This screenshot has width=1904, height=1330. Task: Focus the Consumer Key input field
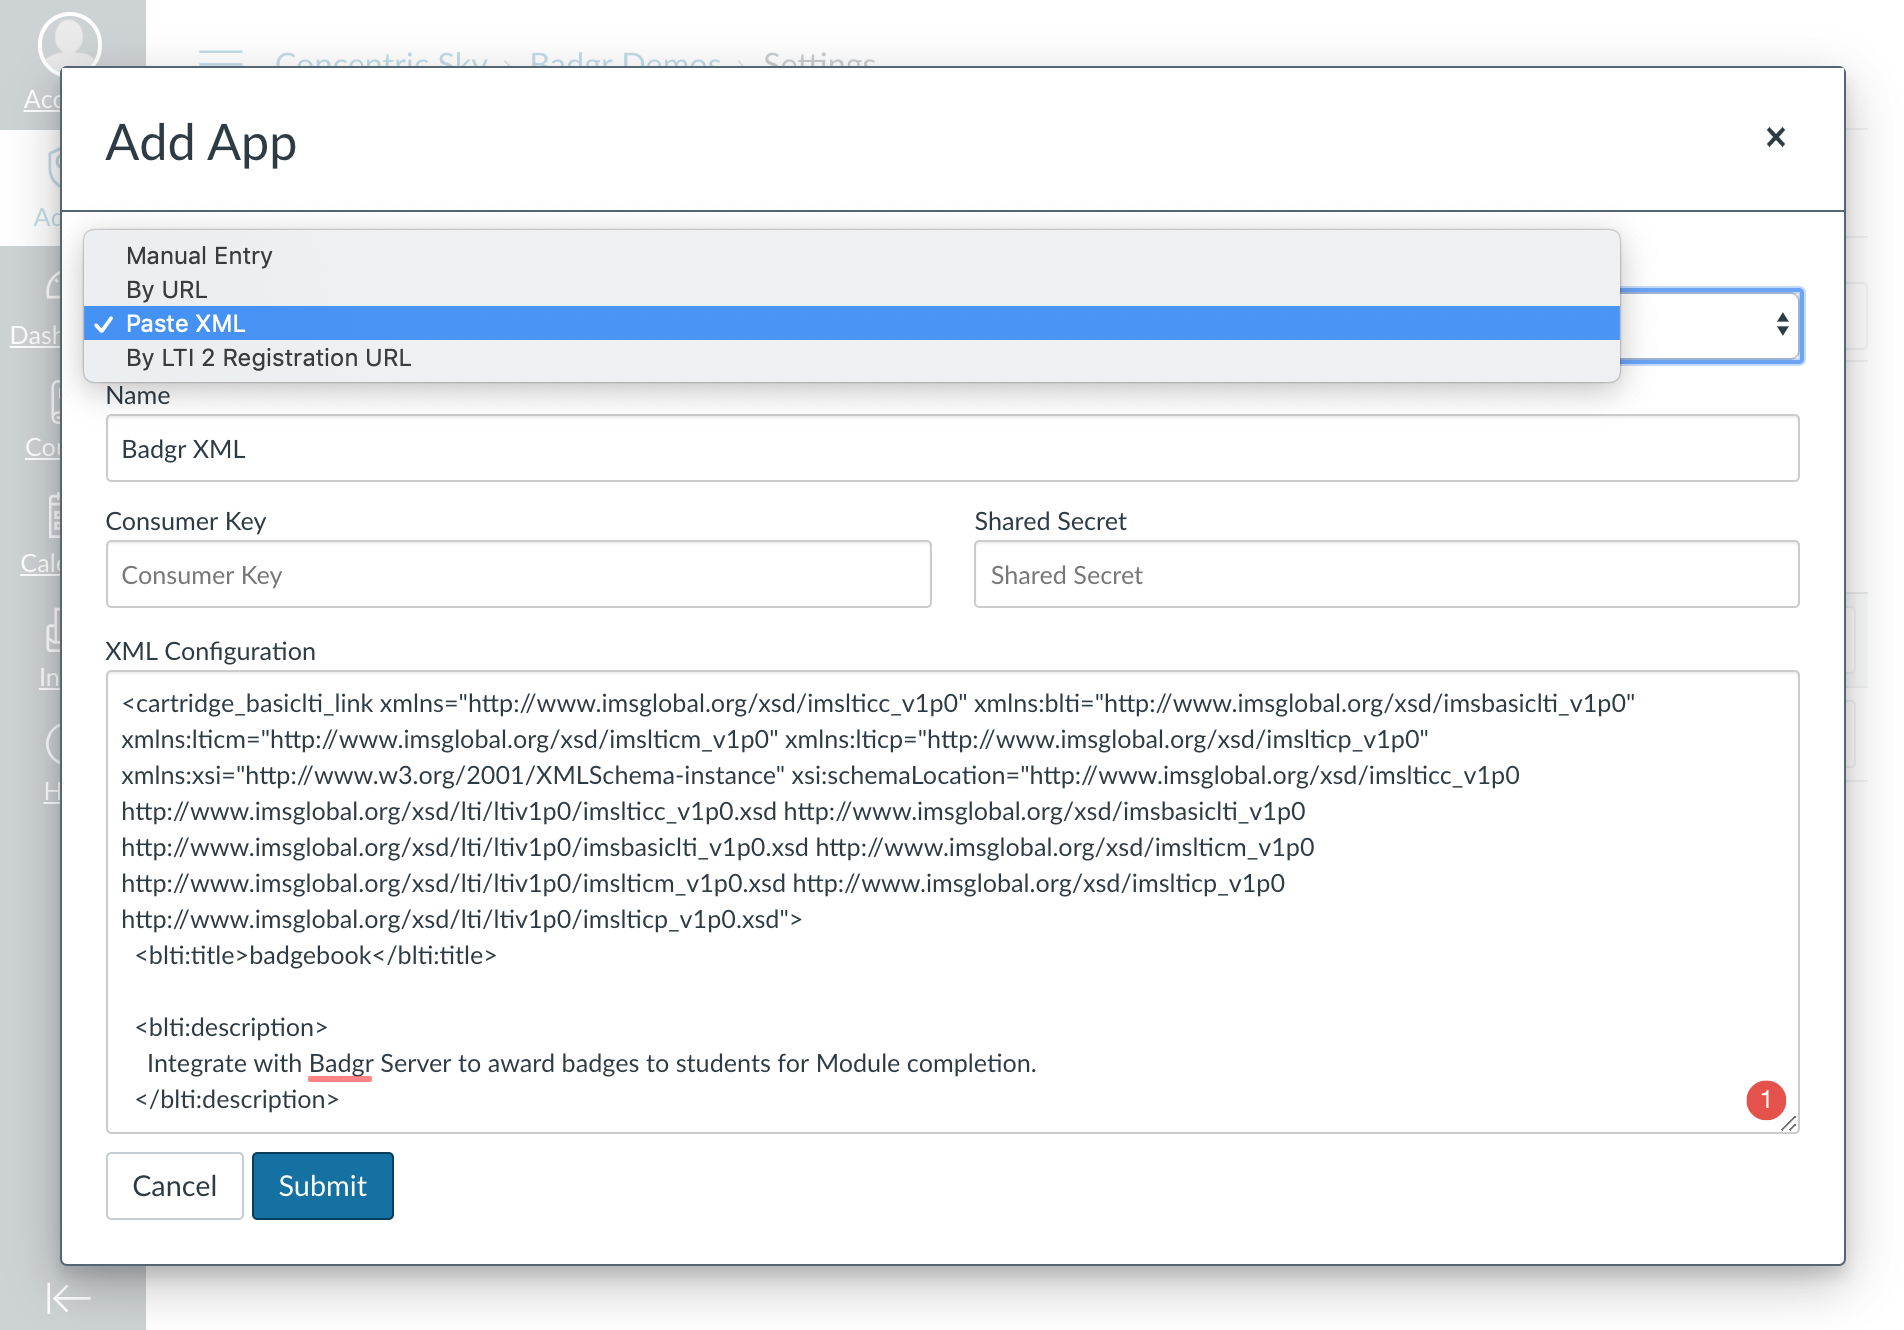519,575
